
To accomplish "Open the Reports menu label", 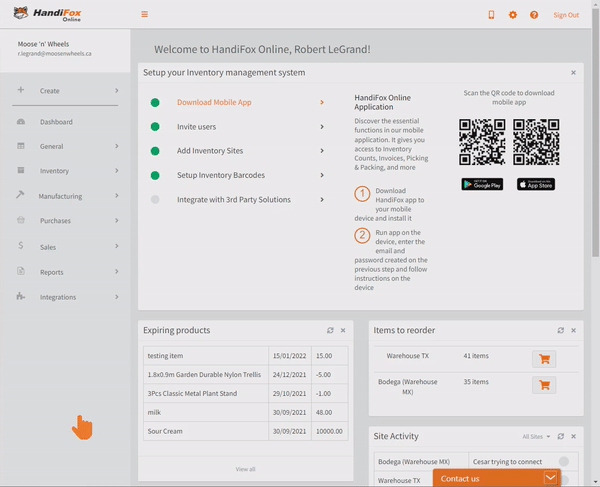I will pyautogui.click(x=52, y=272).
